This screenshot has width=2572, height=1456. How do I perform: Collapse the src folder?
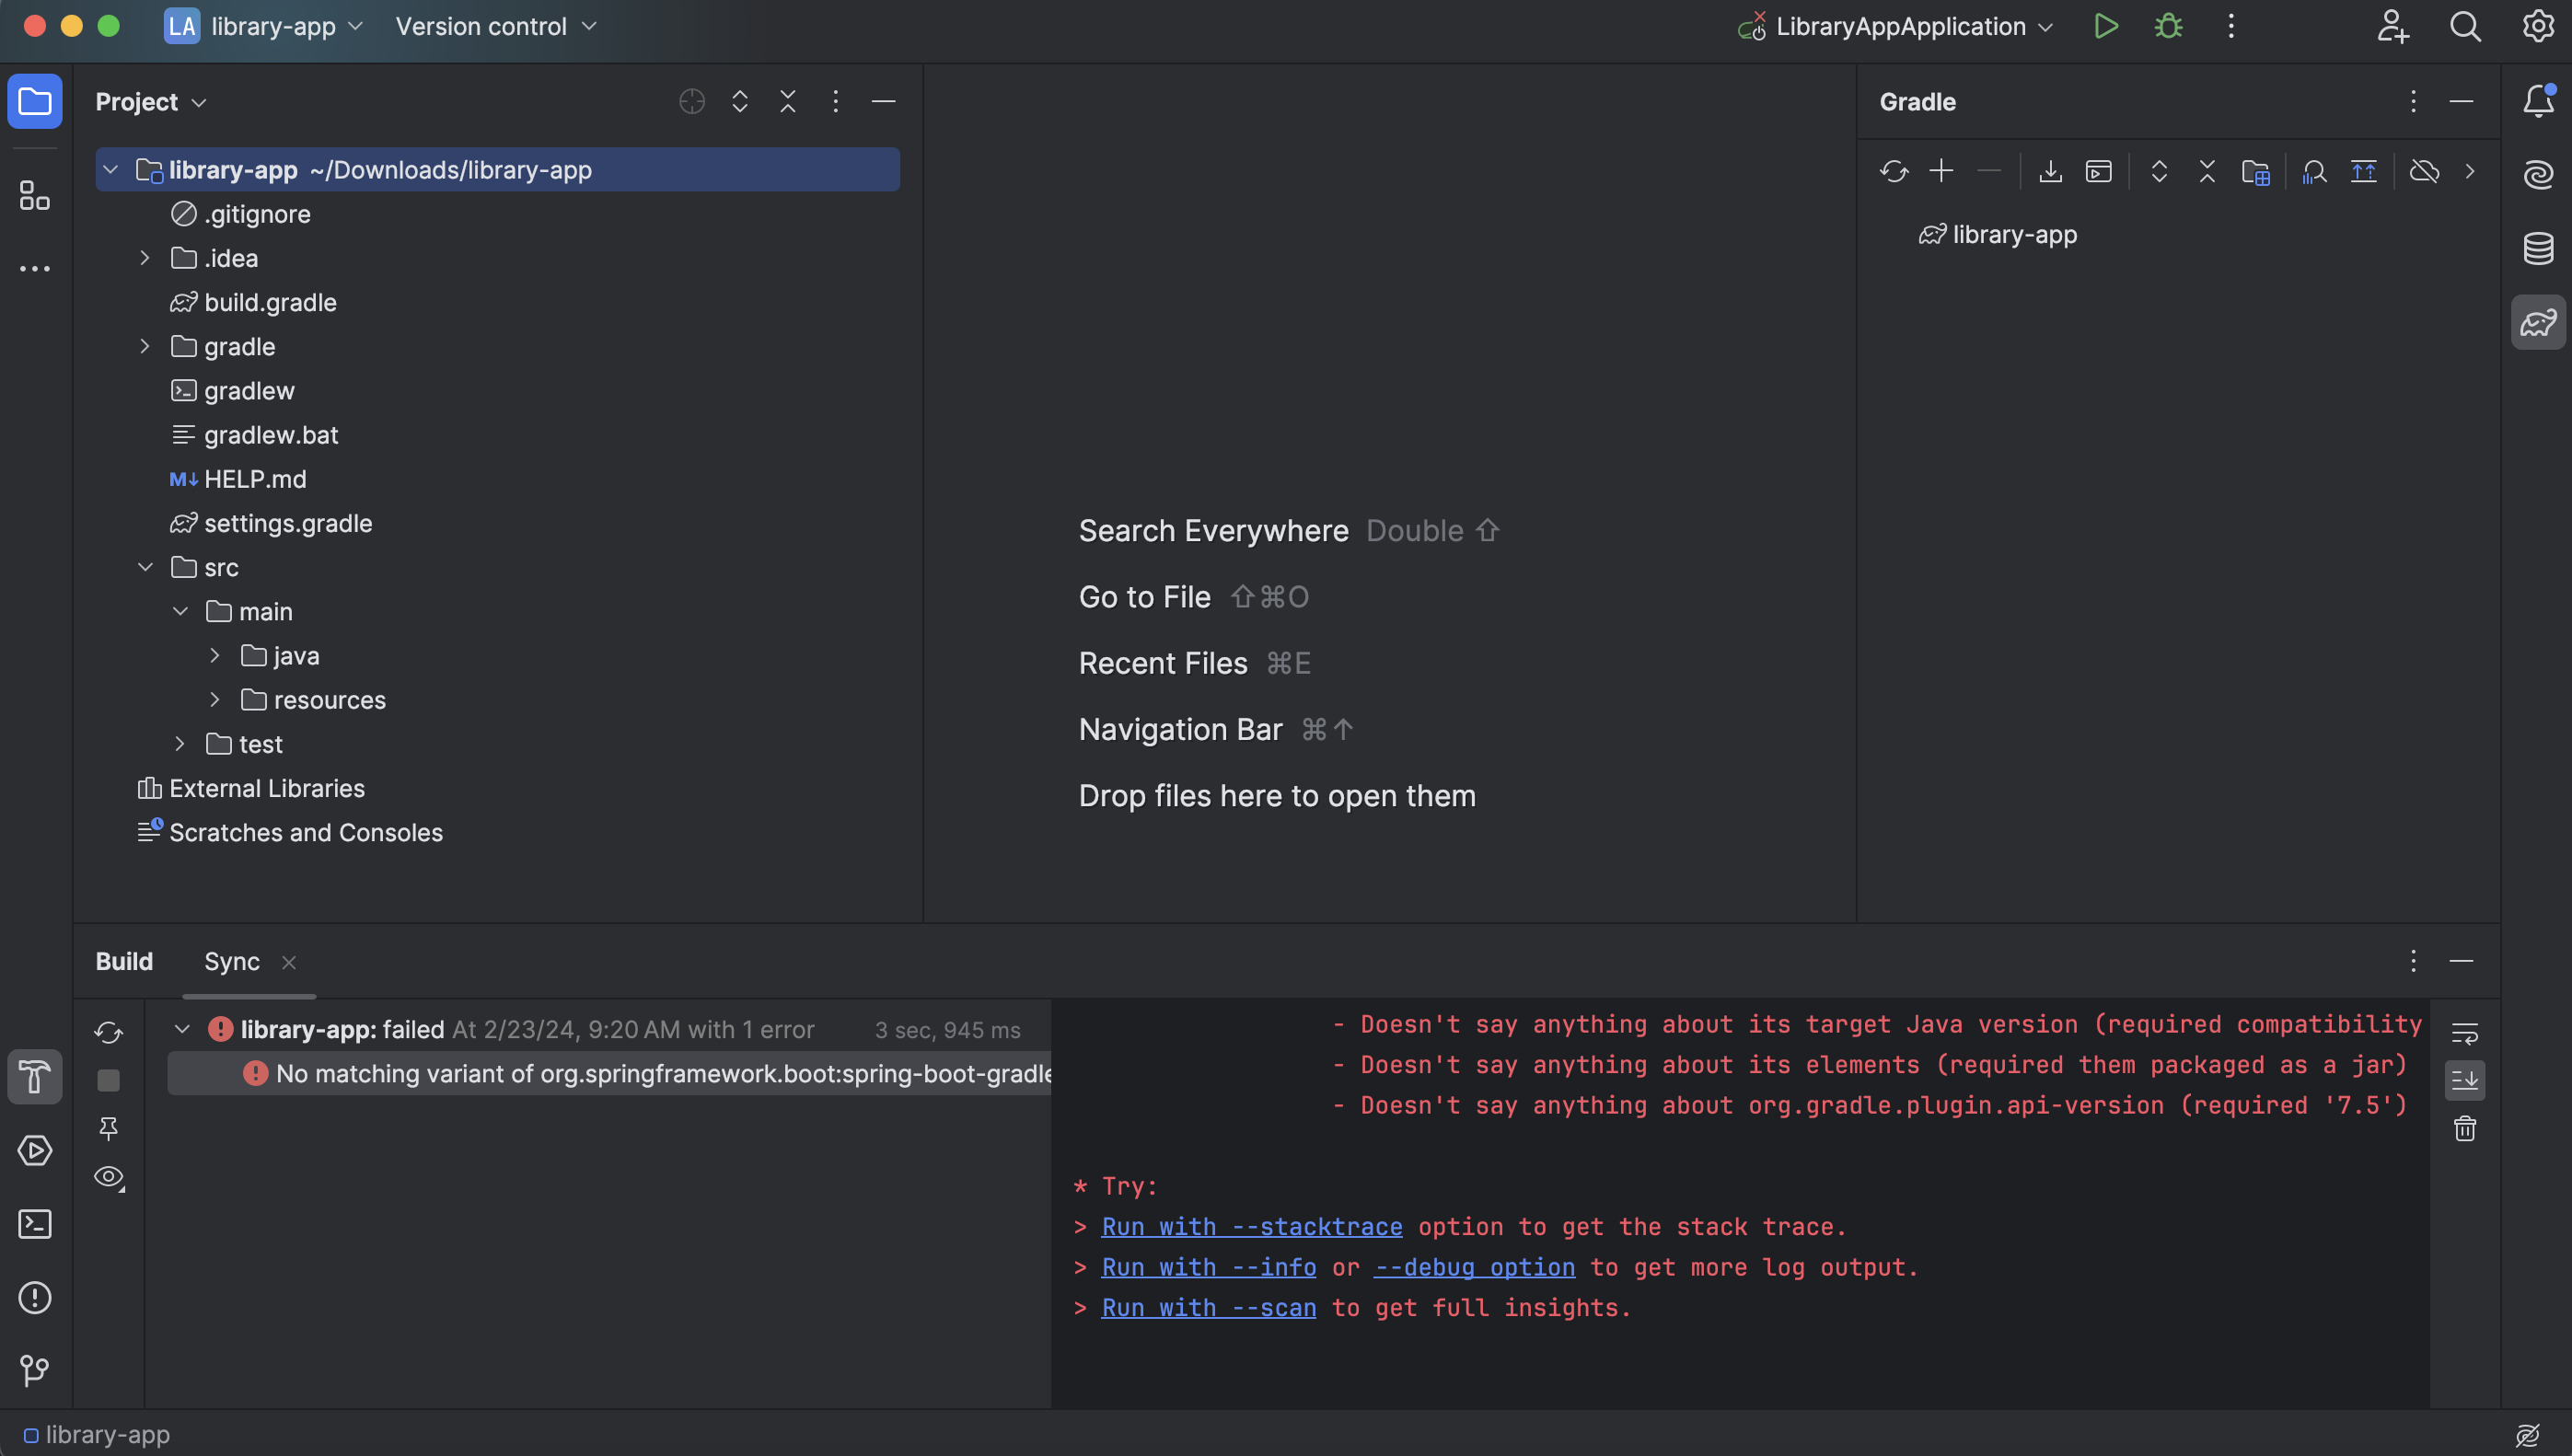145,567
